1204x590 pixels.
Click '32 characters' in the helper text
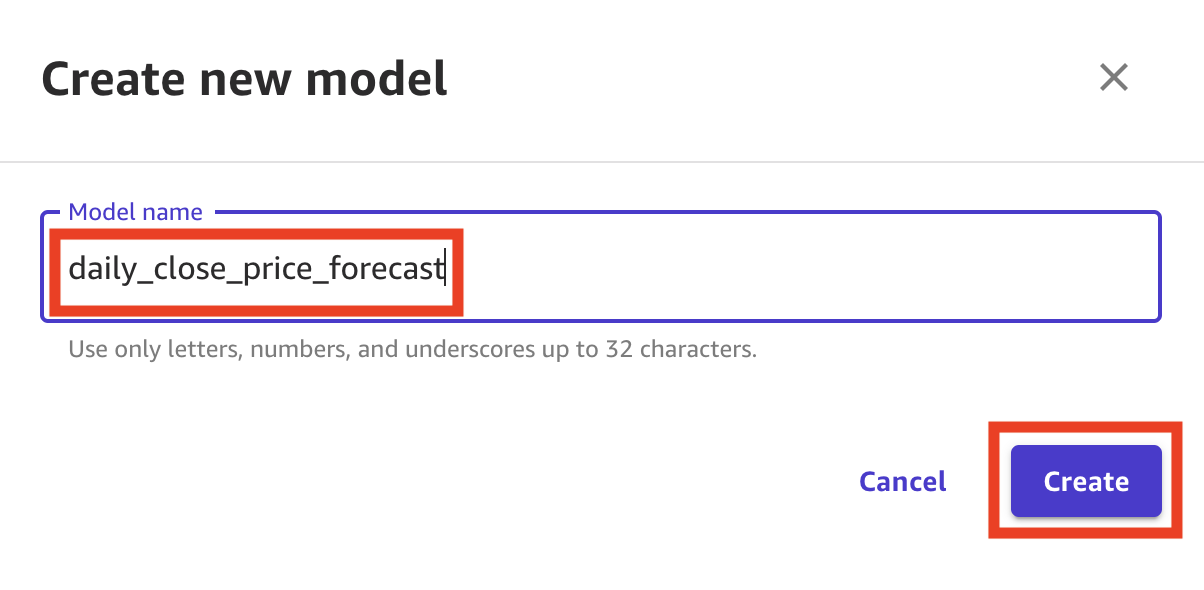coord(690,350)
